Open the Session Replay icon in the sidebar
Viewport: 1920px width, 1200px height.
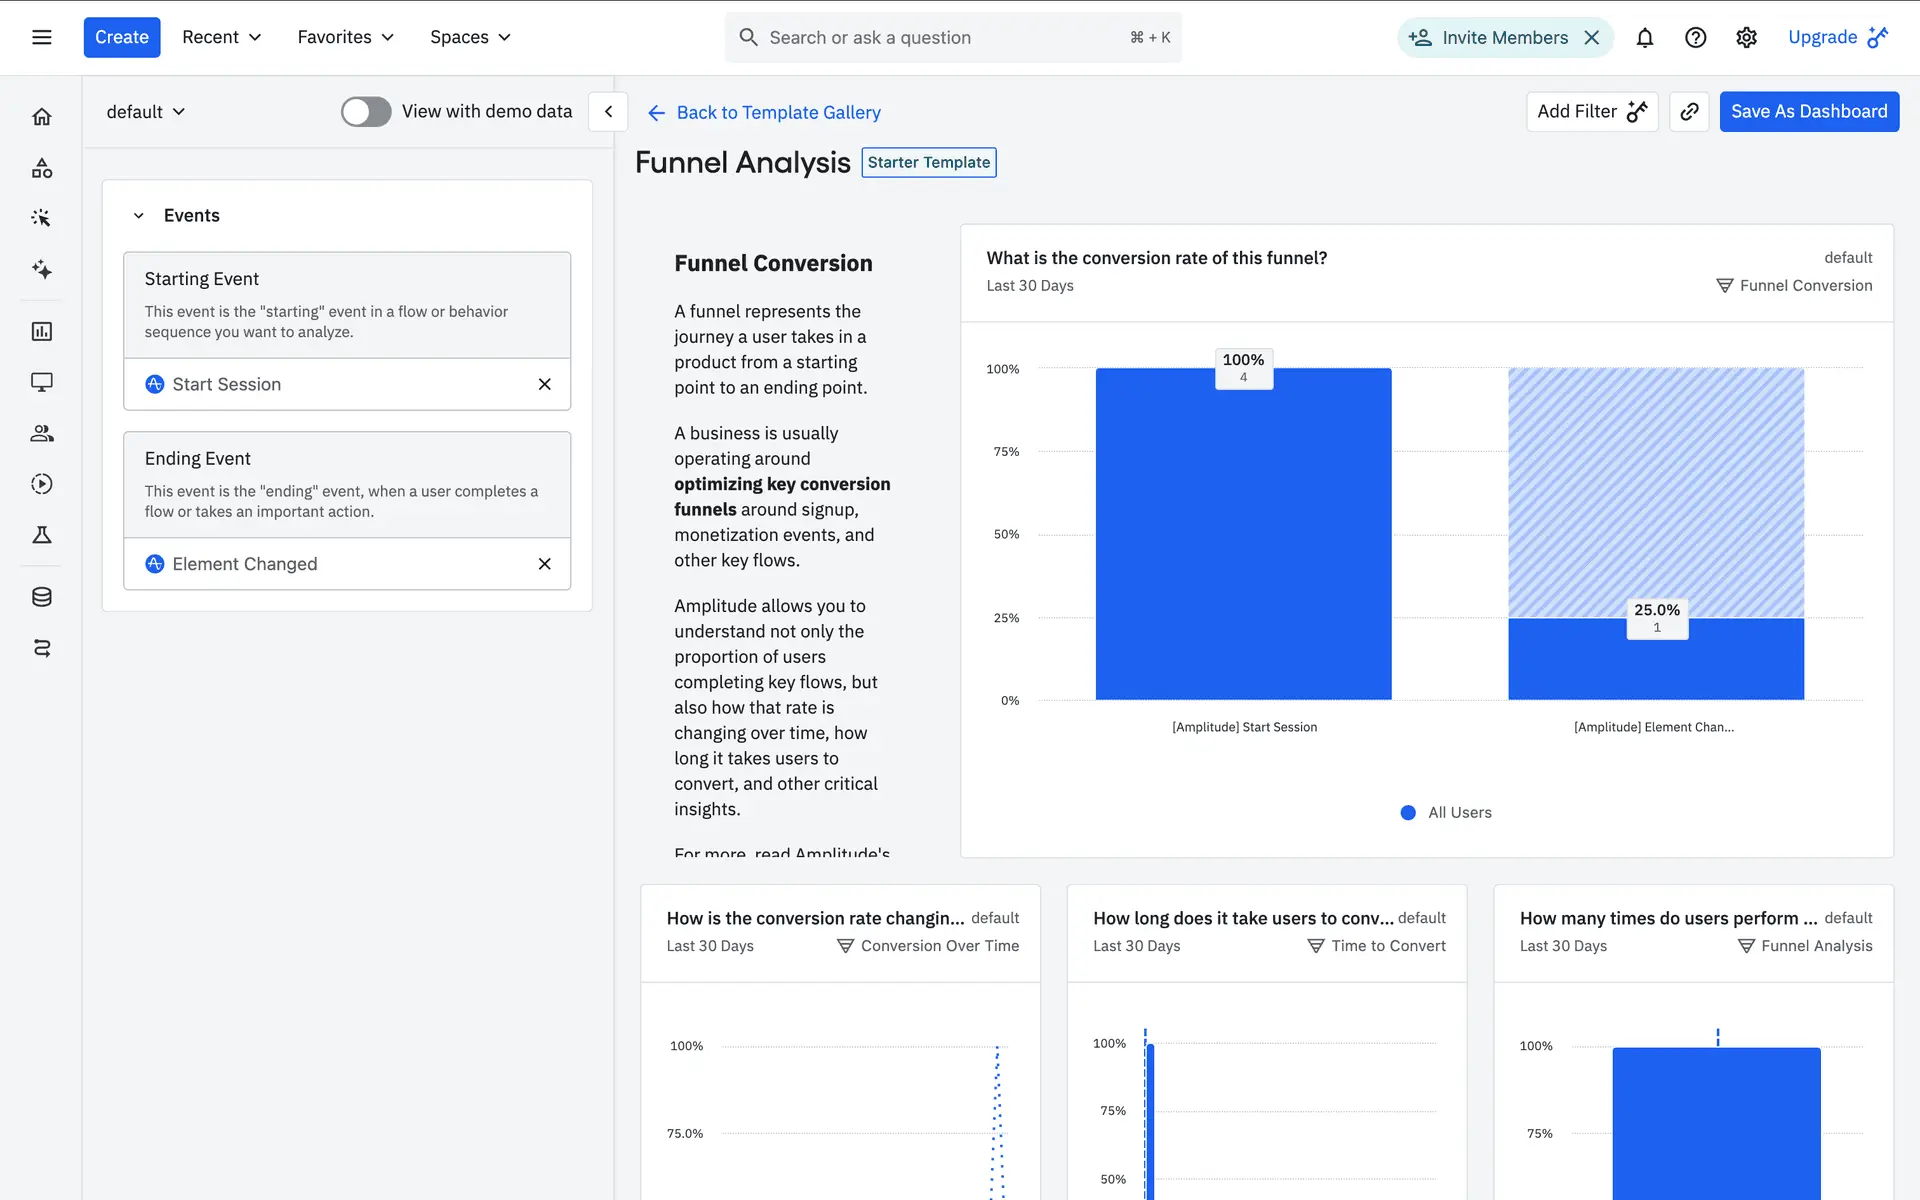coord(41,484)
